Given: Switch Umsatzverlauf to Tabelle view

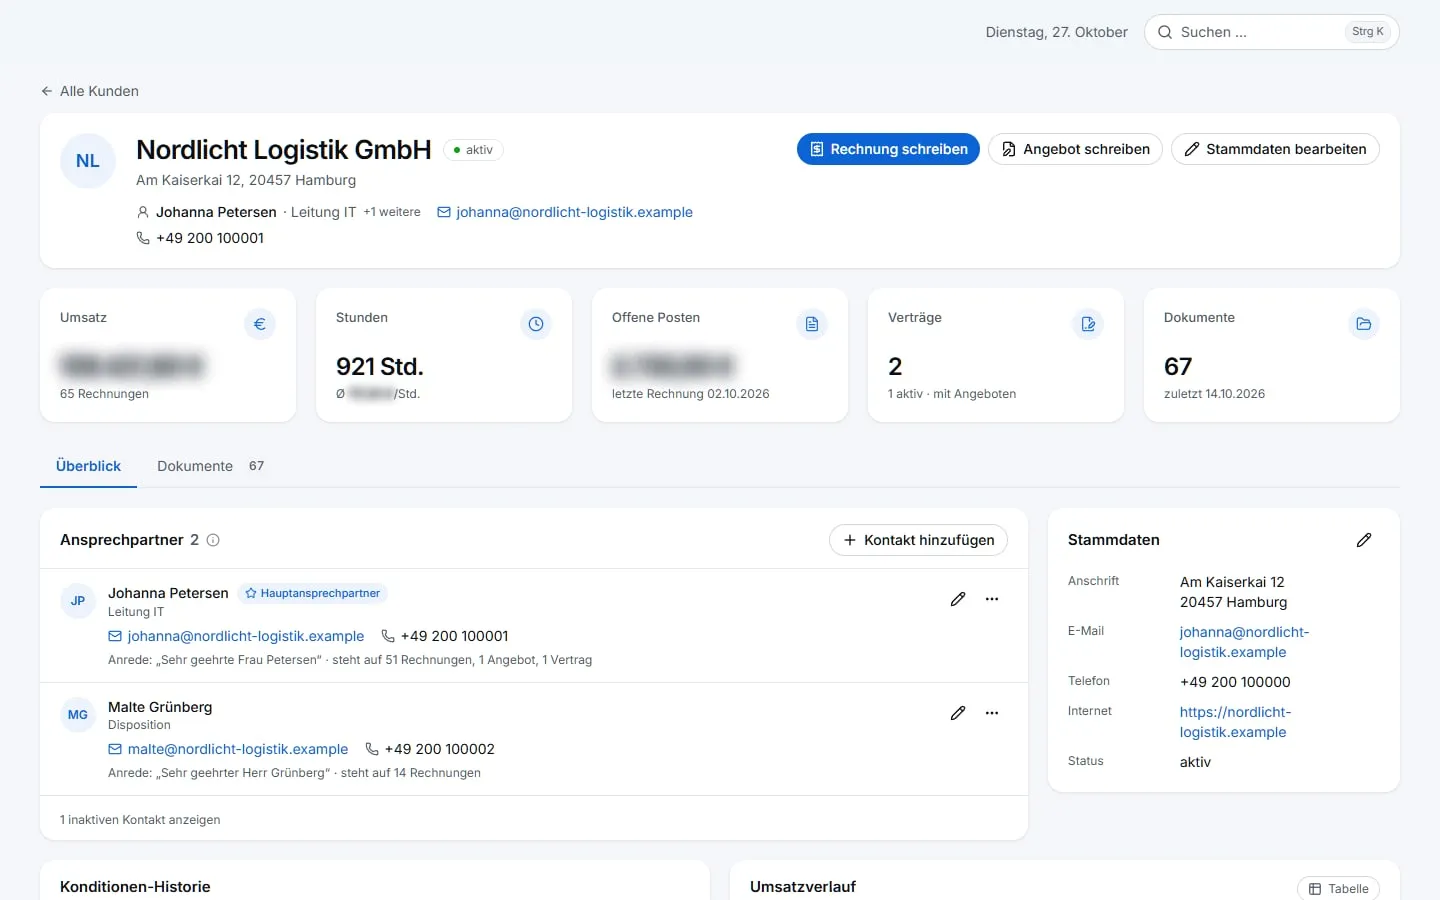Looking at the screenshot, I should (1338, 888).
